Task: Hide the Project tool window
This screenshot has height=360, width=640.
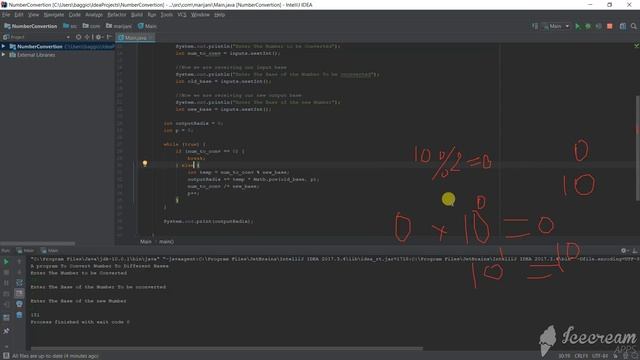Action: [x=109, y=37]
